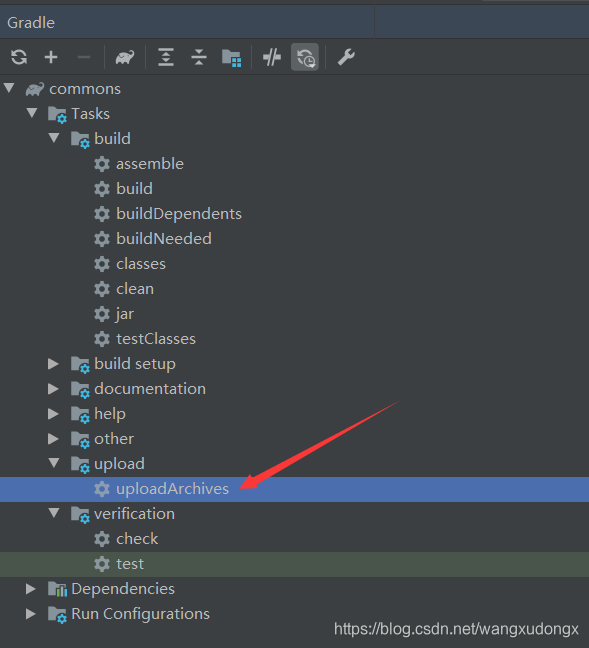Expand the build setup group
The image size is (589, 648).
click(53, 364)
